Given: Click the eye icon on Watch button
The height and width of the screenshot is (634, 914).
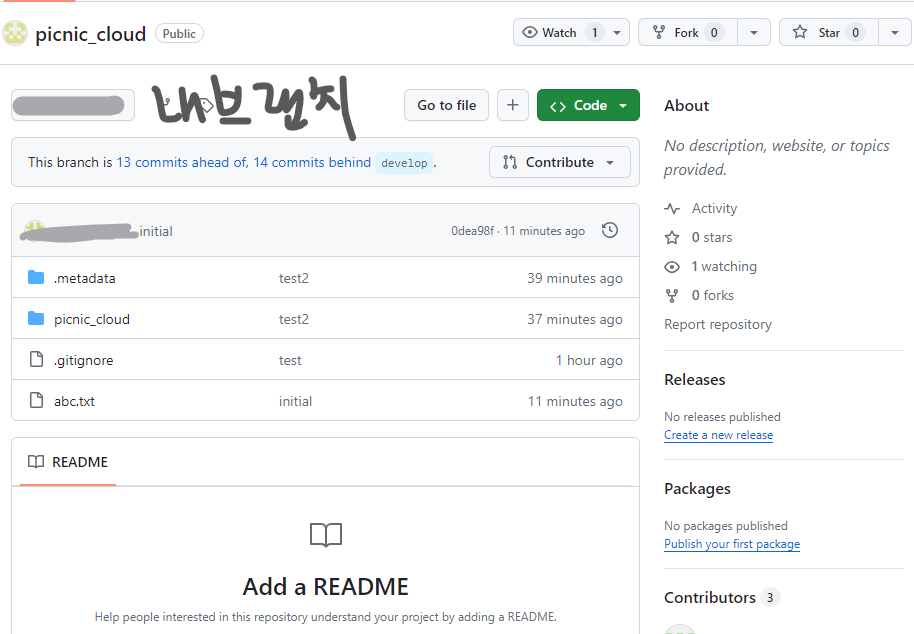Looking at the screenshot, I should (x=529, y=32).
